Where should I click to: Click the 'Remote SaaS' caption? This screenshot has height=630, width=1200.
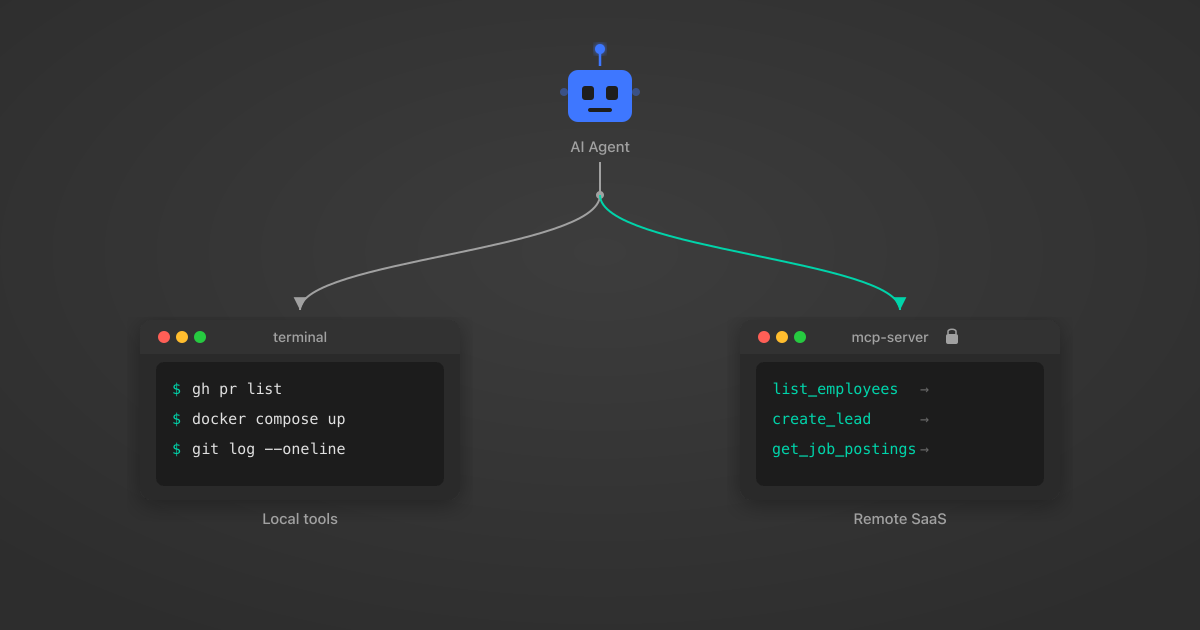click(900, 519)
